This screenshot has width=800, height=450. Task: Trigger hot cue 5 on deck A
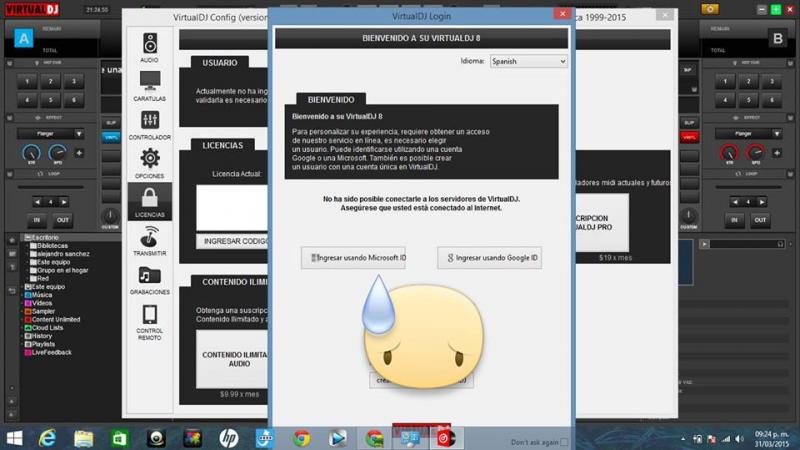[51, 99]
